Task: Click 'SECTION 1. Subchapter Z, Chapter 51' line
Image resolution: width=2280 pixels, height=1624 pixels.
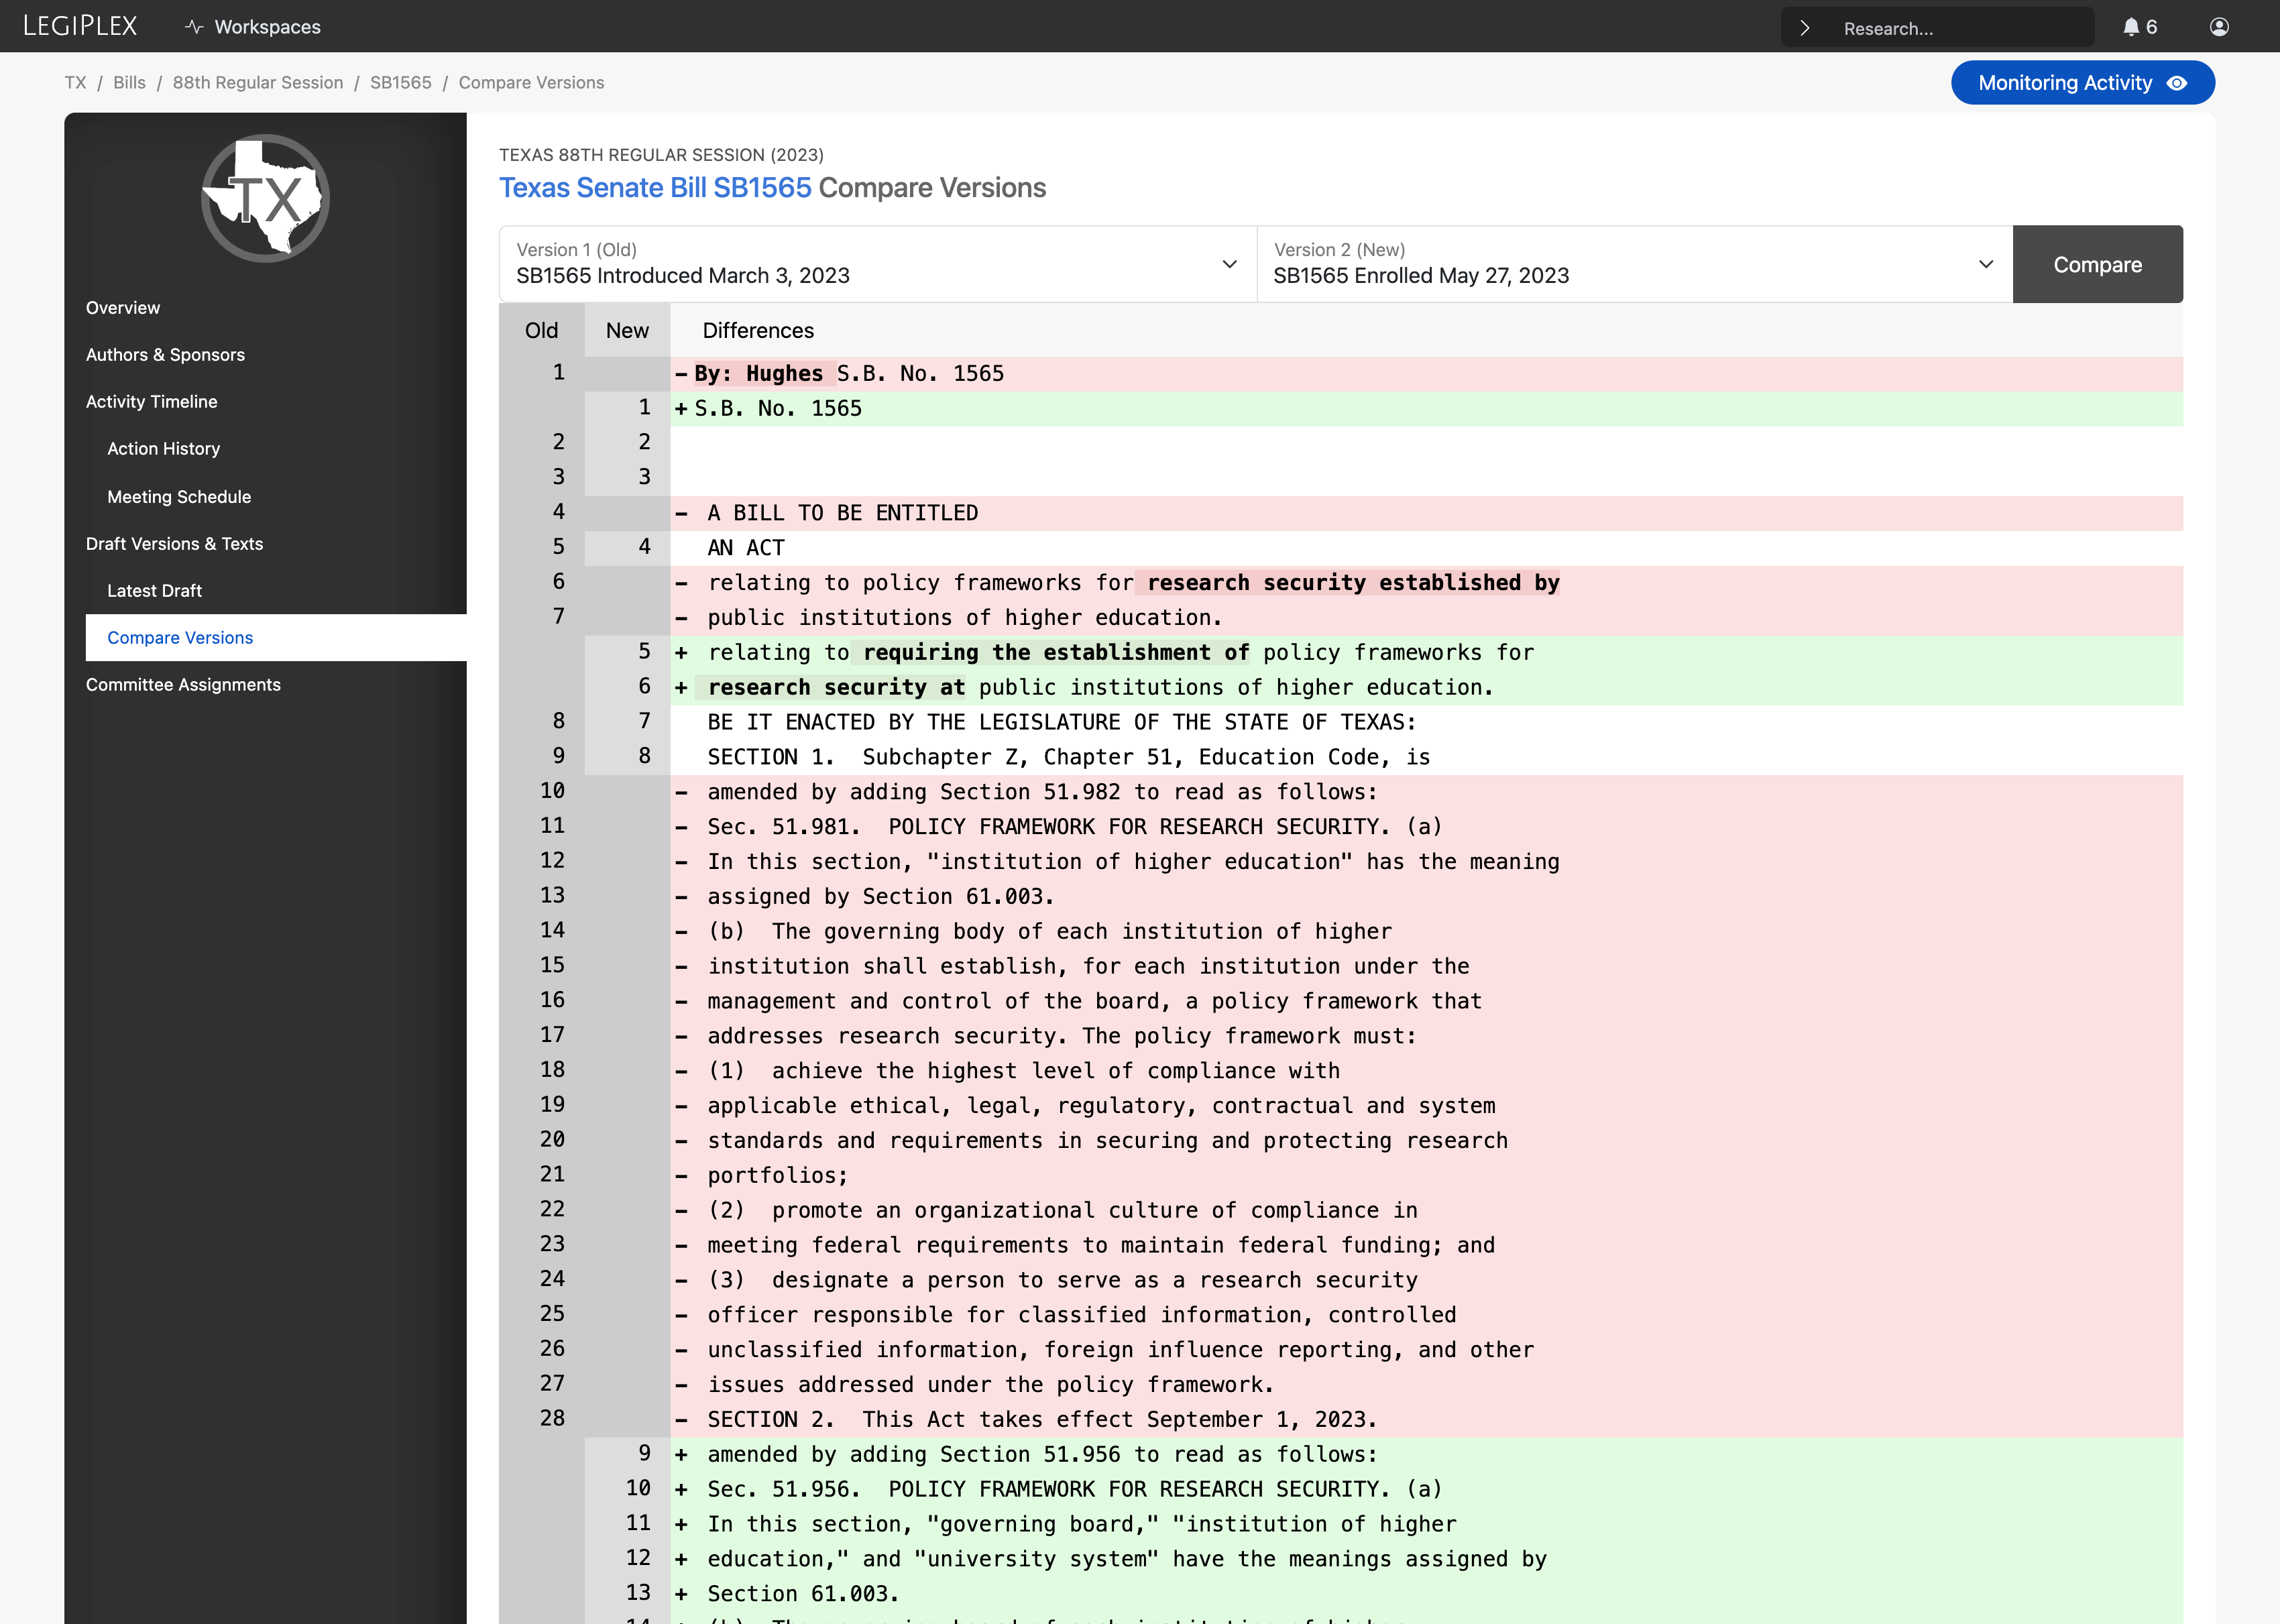Action: [1426, 757]
